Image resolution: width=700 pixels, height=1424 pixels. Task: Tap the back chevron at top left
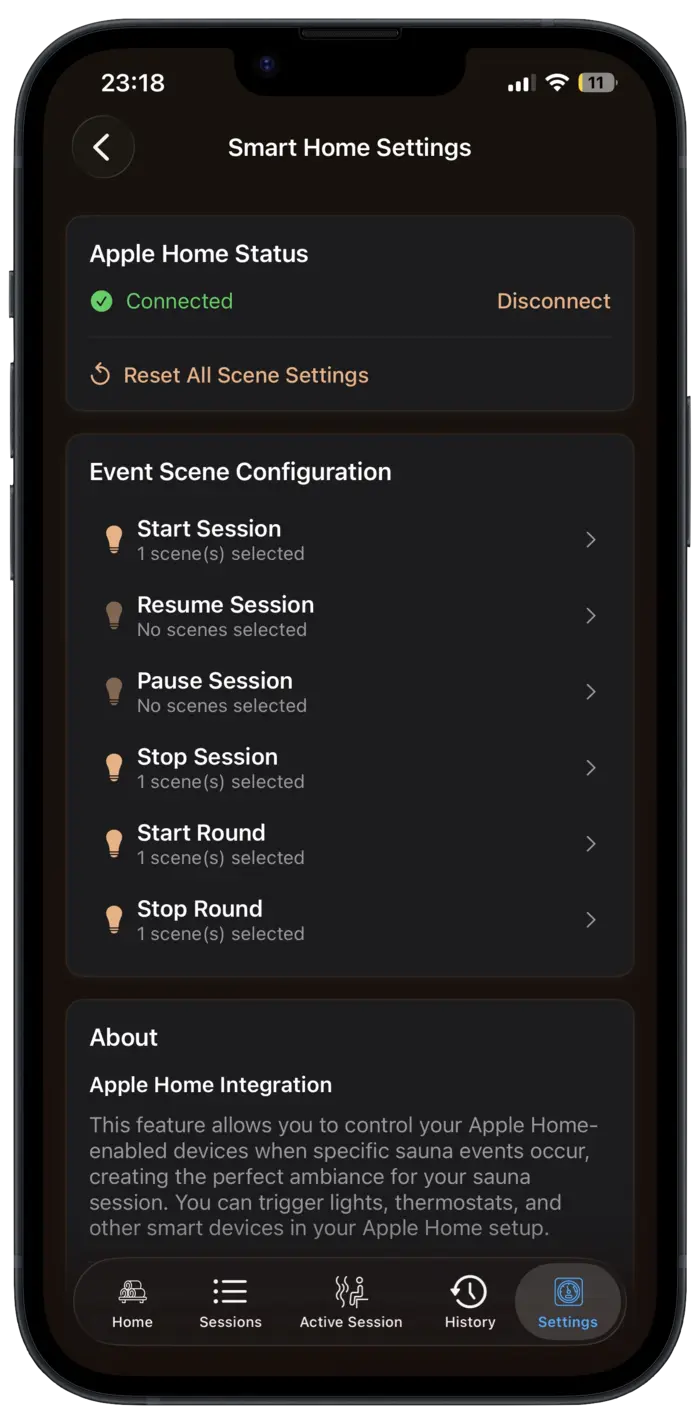104,147
